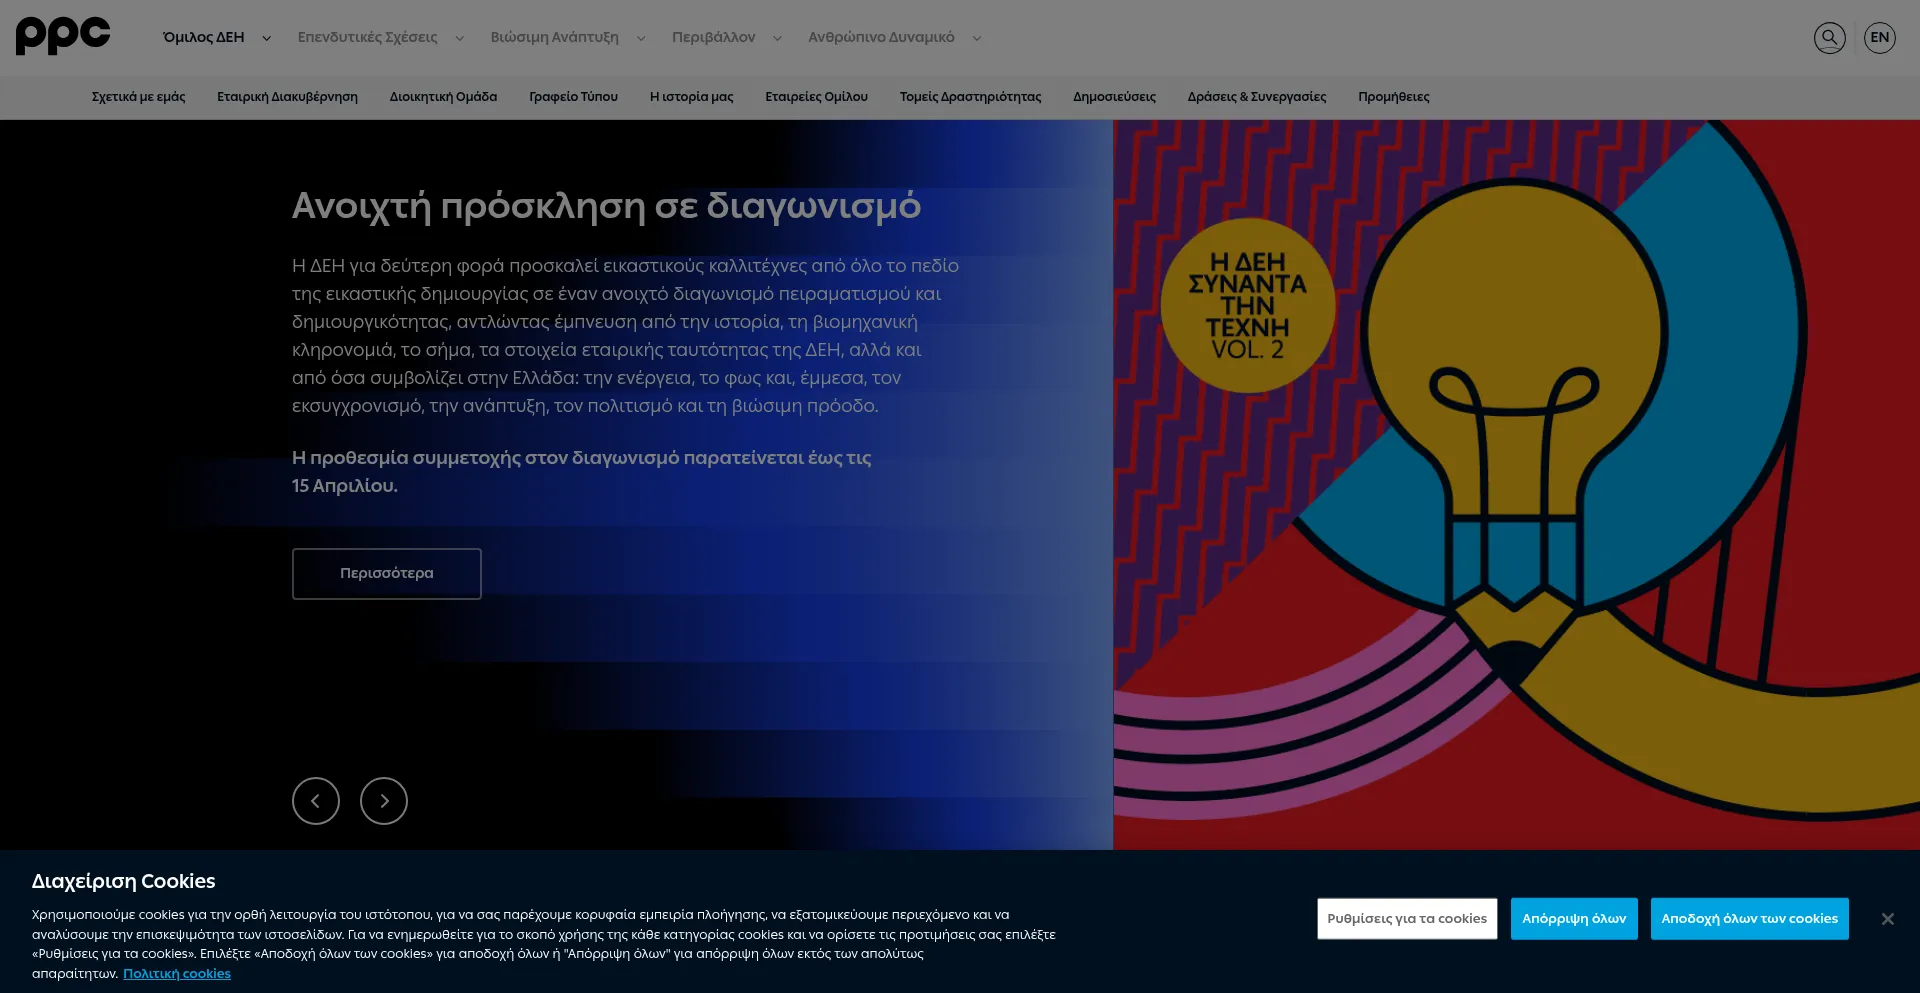Viewport: 1920px width, 993px height.
Task: Click the Η ΔΕΗ συναντά την τέχνη artwork
Action: [x=1516, y=485]
